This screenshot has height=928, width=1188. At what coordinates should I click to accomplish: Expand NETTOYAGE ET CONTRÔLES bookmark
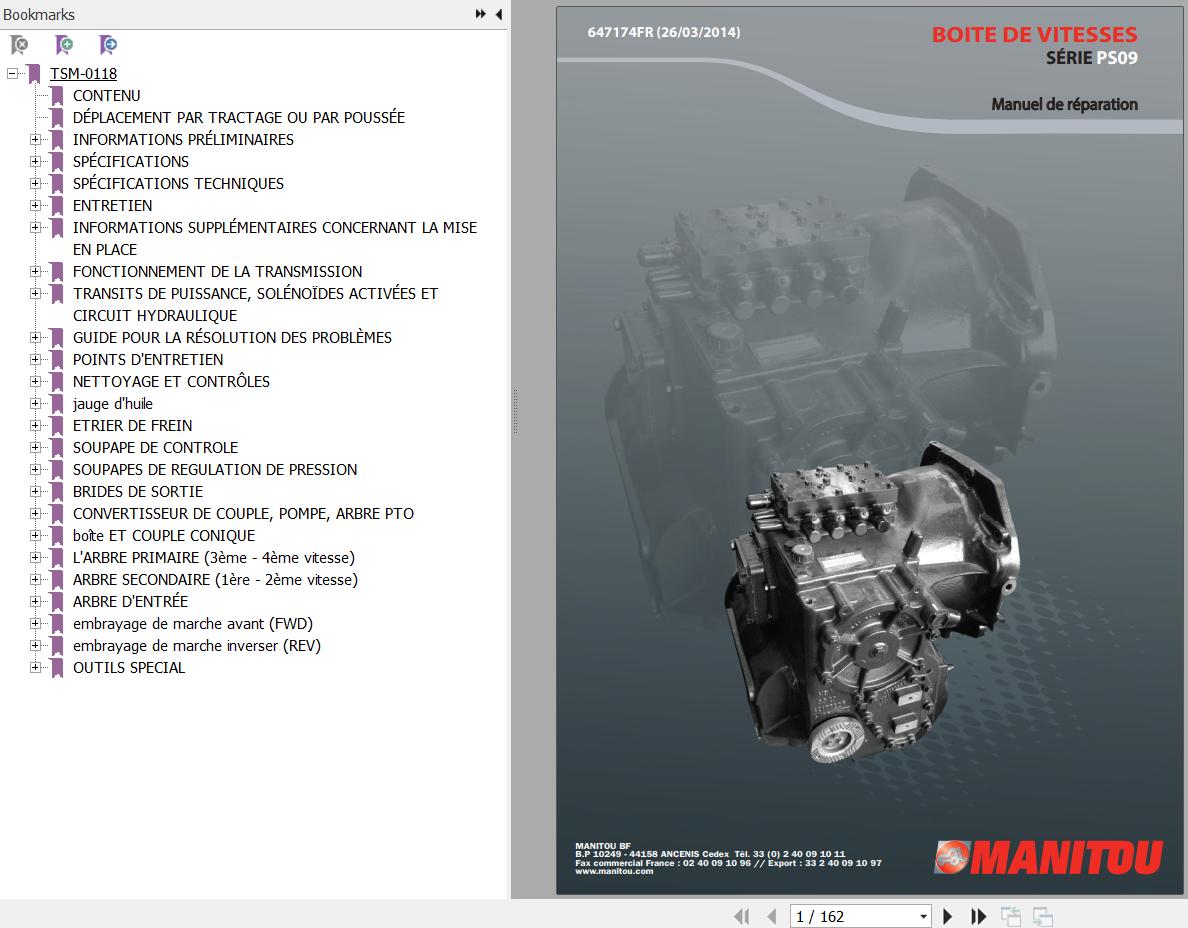coord(35,381)
